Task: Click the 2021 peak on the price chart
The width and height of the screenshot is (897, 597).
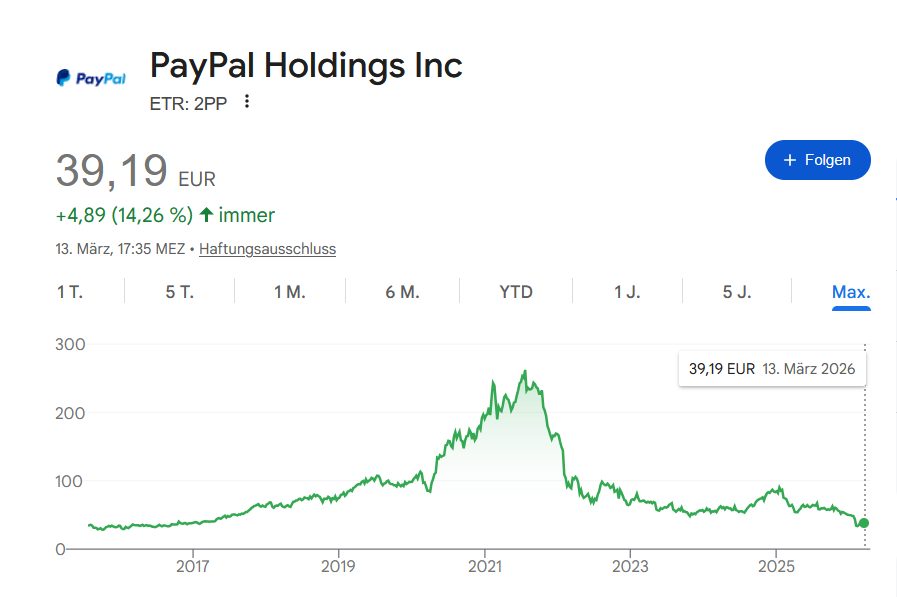Action: tap(524, 371)
